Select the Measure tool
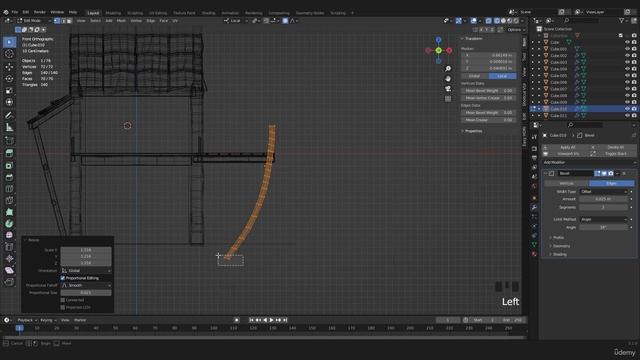 tap(9, 128)
